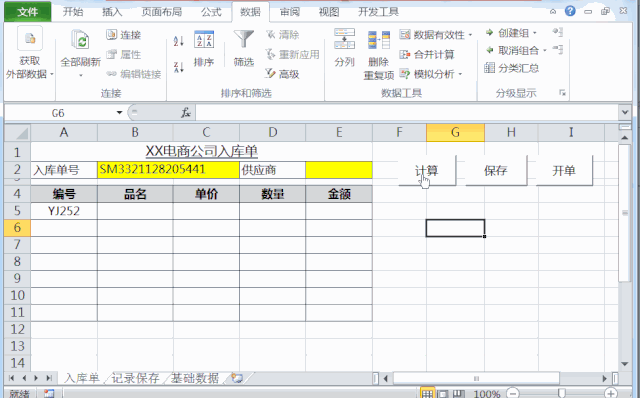The image size is (640, 398).
Task: Expand the Ungroup dropdown (取消组合)
Action: click(545, 51)
